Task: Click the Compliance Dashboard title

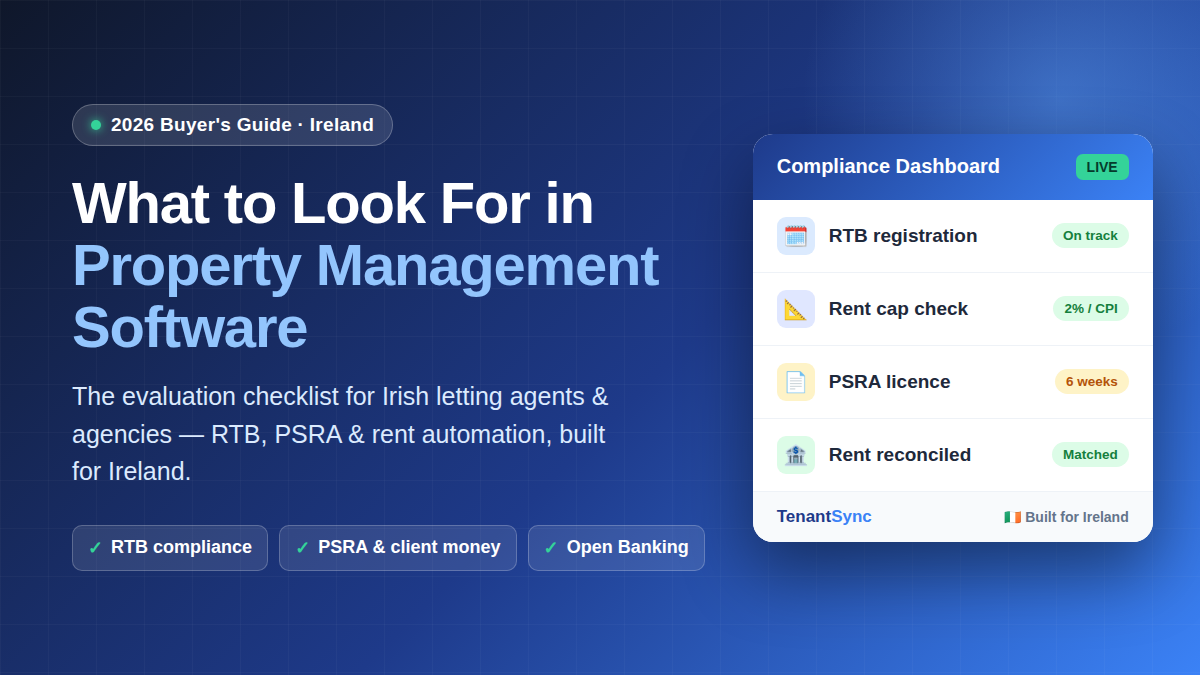Action: click(x=888, y=167)
